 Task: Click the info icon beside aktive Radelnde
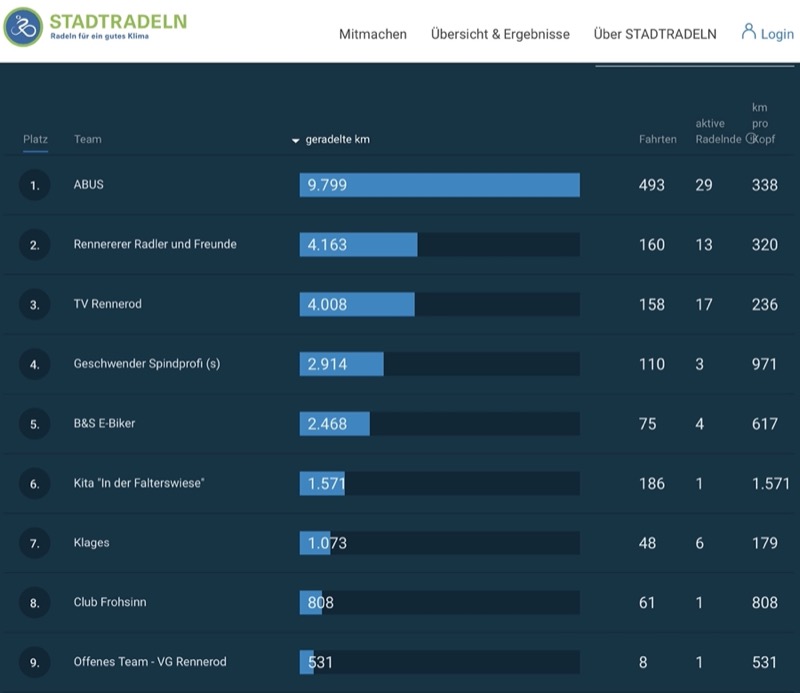pos(751,138)
